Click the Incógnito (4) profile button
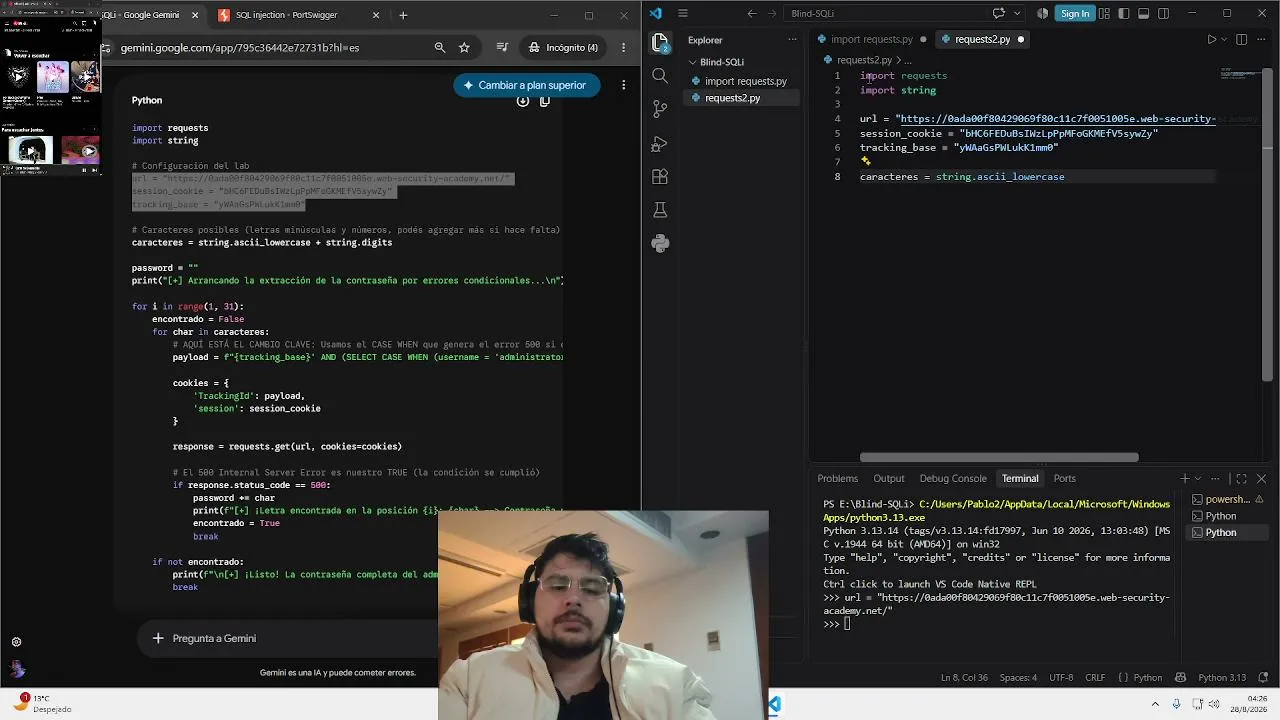 [564, 47]
